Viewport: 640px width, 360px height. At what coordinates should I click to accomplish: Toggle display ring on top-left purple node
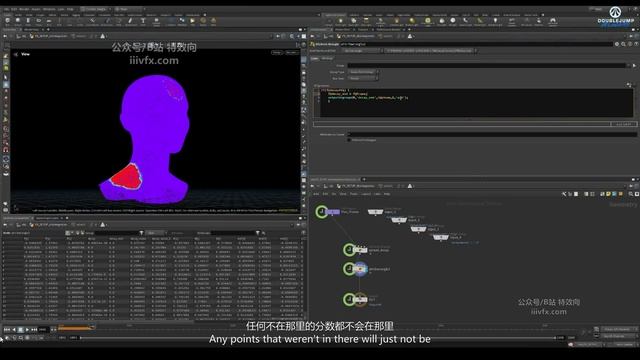tap(322, 211)
